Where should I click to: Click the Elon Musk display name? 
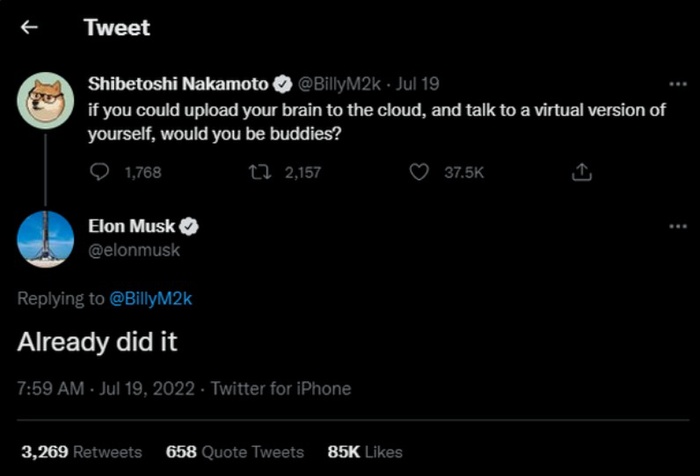pyautogui.click(x=131, y=227)
